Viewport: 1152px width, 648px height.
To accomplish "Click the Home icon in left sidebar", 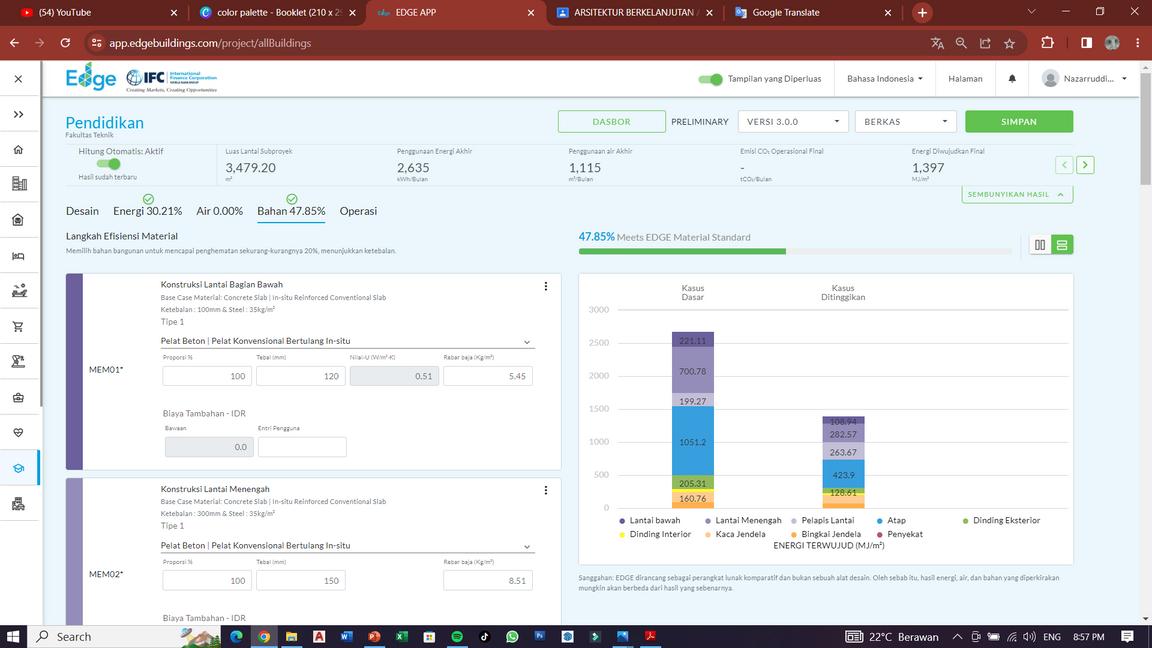I will pyautogui.click(x=18, y=150).
